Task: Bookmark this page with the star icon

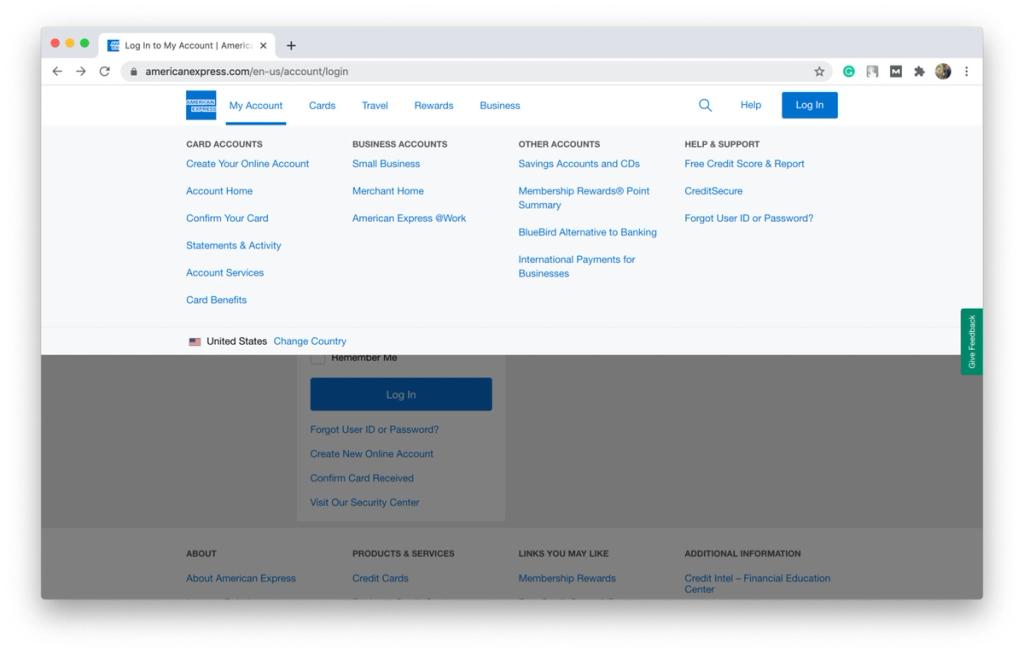Action: pos(819,72)
